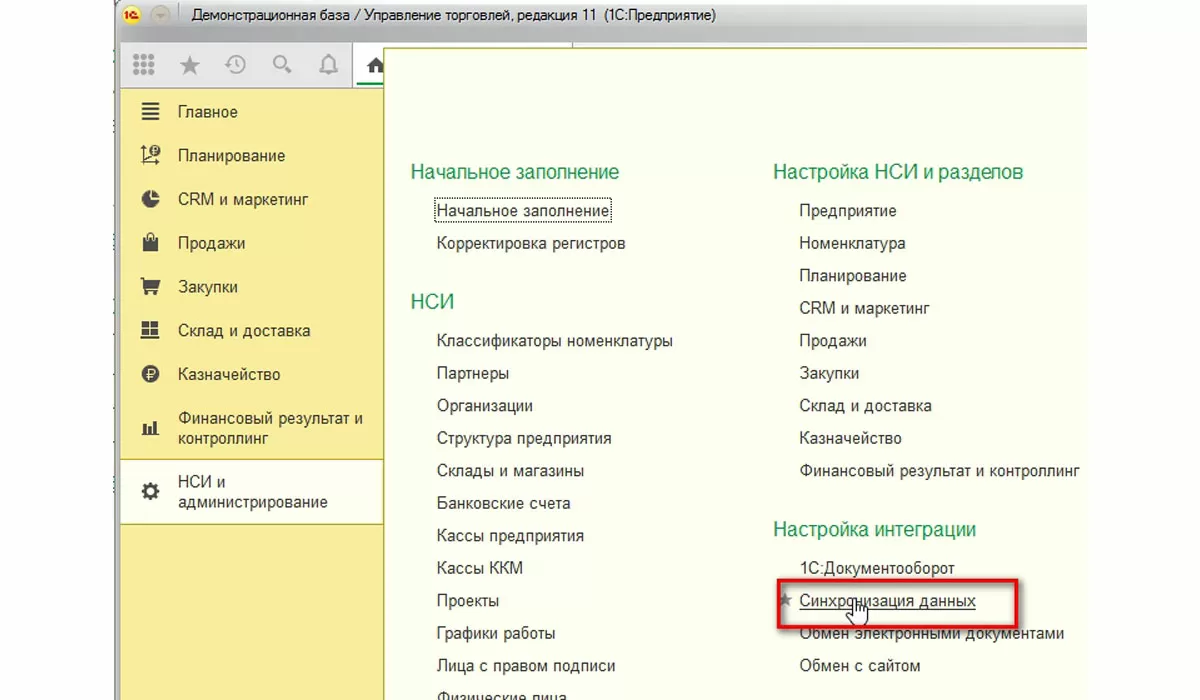This screenshot has height=700, width=1200.
Task: Click the CRM pie chart icon
Action: pos(150,199)
